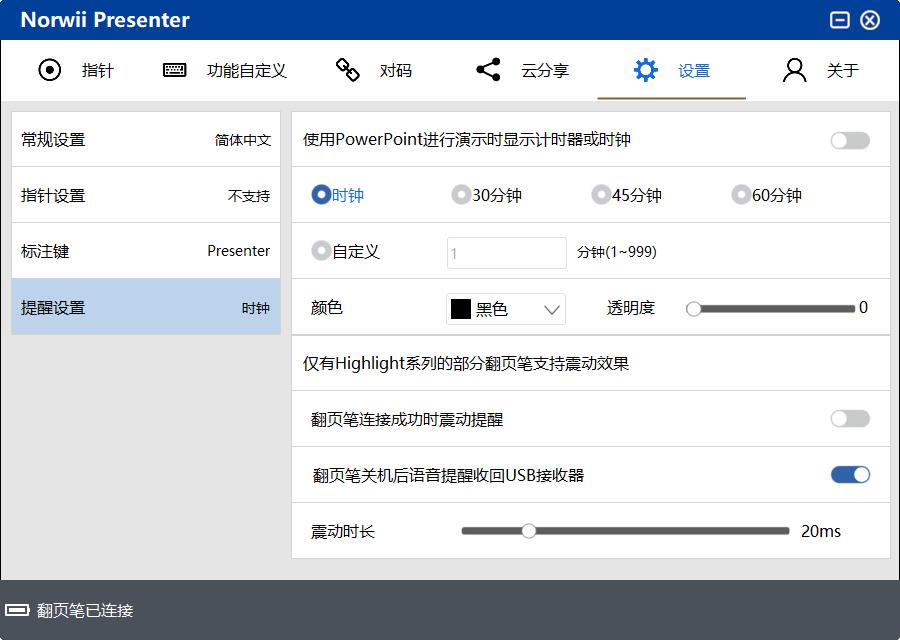Click the Presenter value for 标注键
Viewport: 900px width, 640px height.
click(238, 251)
